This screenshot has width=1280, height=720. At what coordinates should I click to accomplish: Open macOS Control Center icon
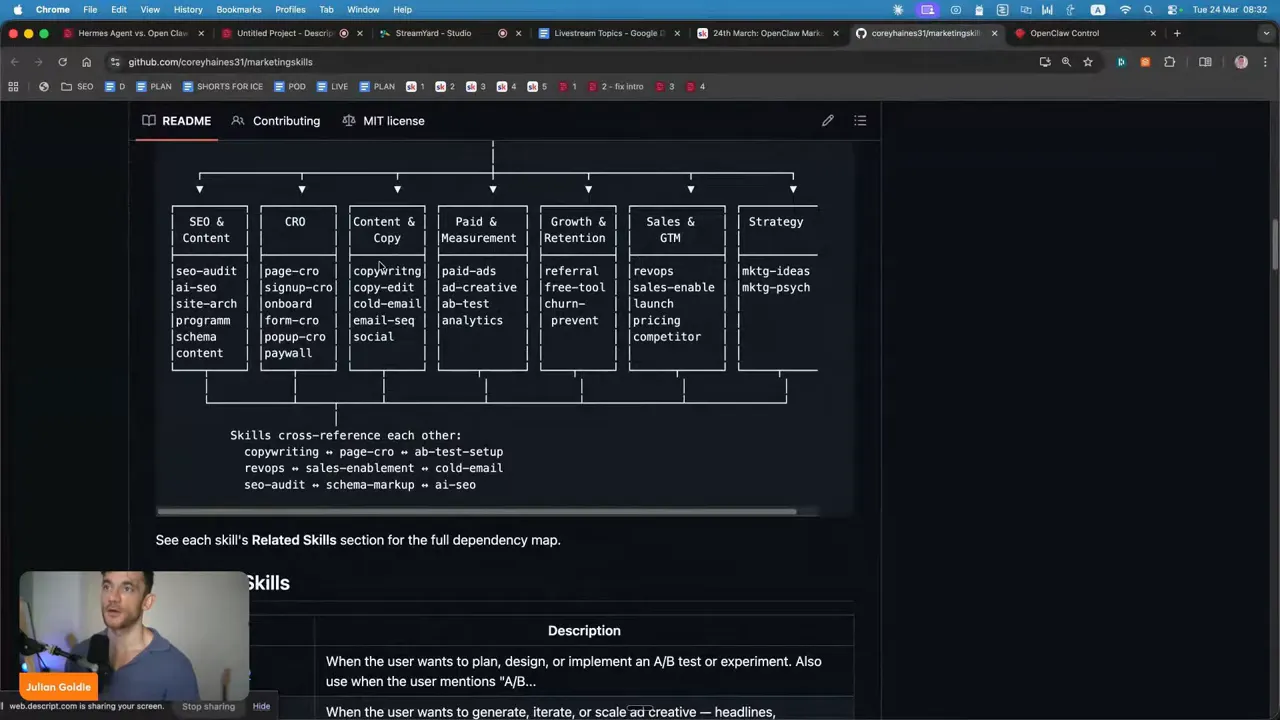point(1171,10)
